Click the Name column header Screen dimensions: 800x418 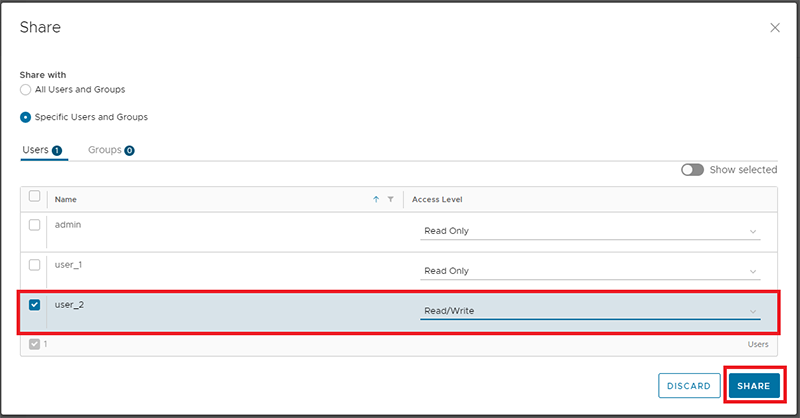(66, 200)
